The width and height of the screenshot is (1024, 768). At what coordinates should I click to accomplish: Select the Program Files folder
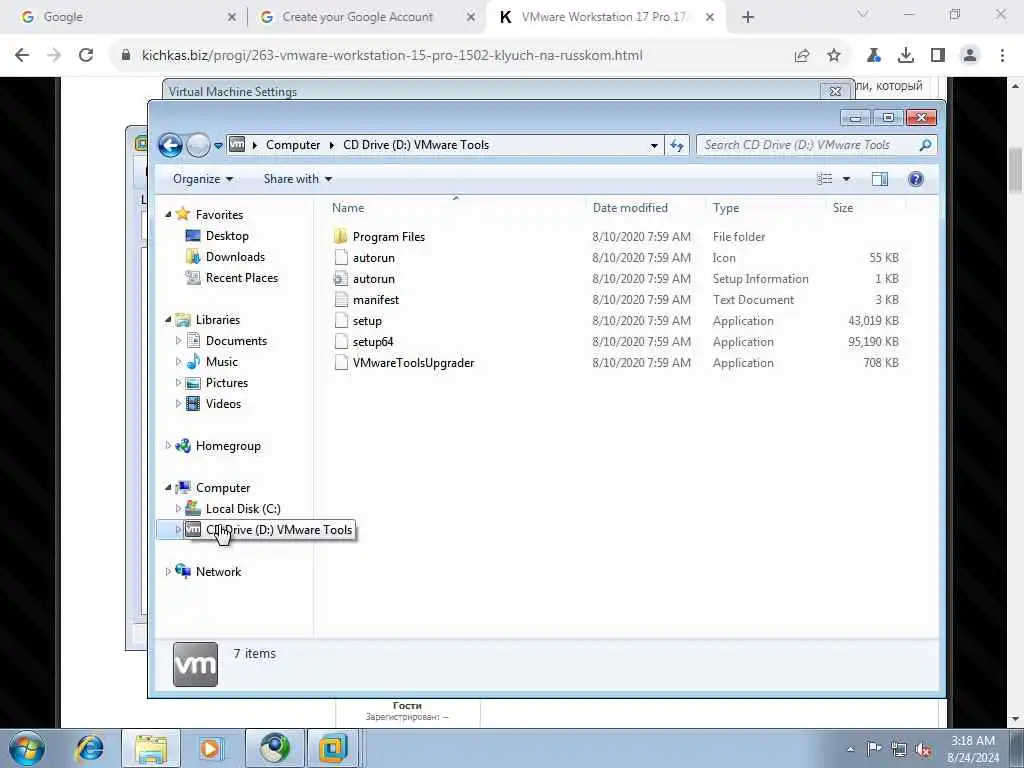(389, 236)
